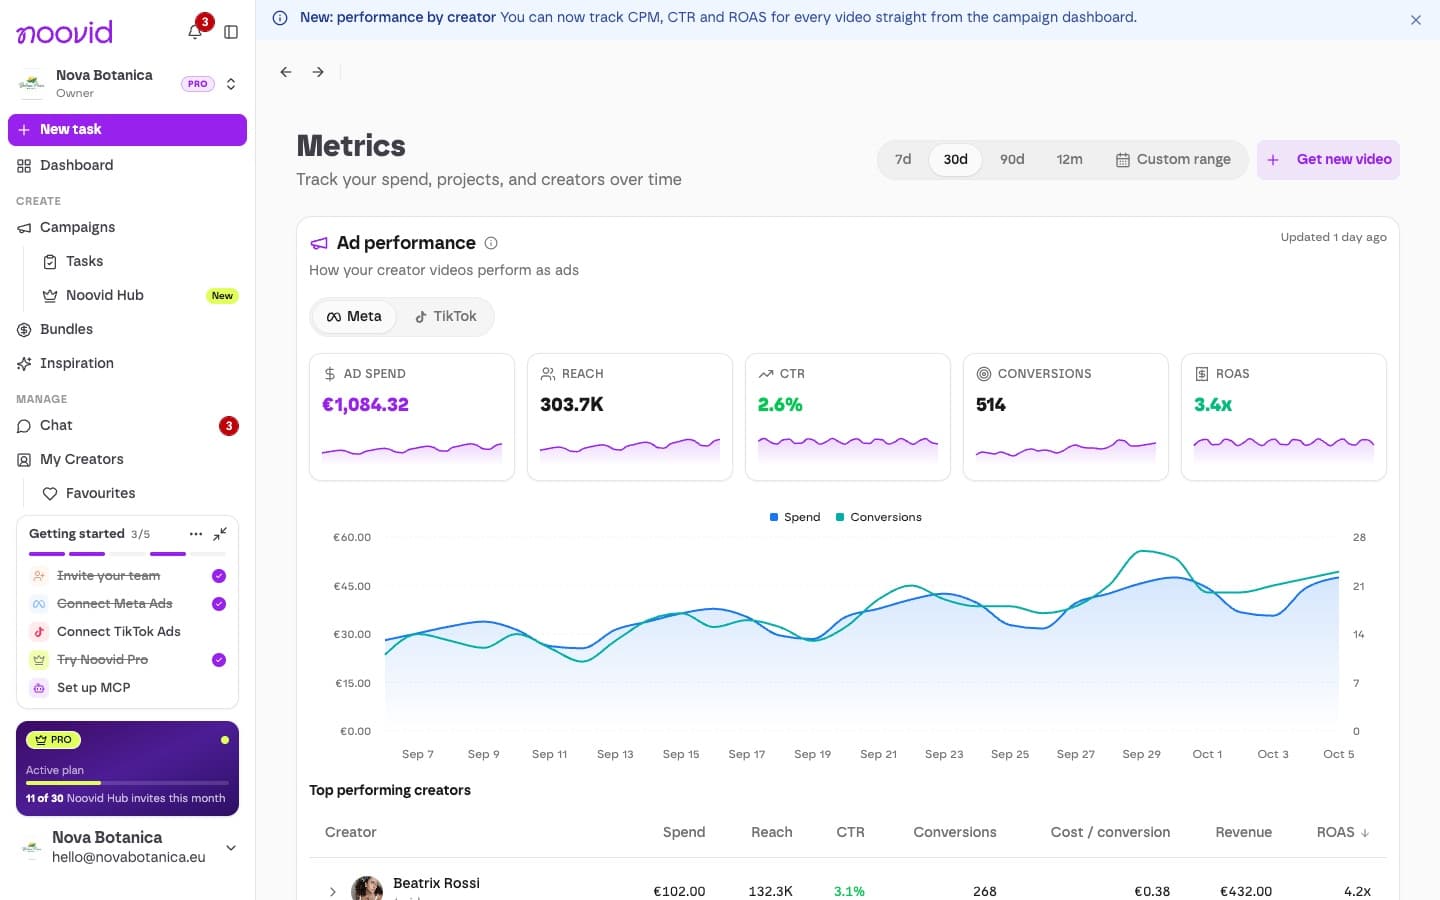Click the Set up MCP icon
The width and height of the screenshot is (1440, 900).
[x=39, y=688]
